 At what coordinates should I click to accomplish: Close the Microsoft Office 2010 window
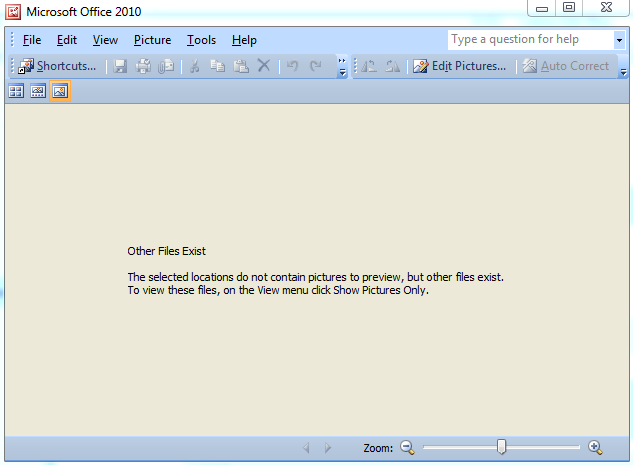coord(606,8)
